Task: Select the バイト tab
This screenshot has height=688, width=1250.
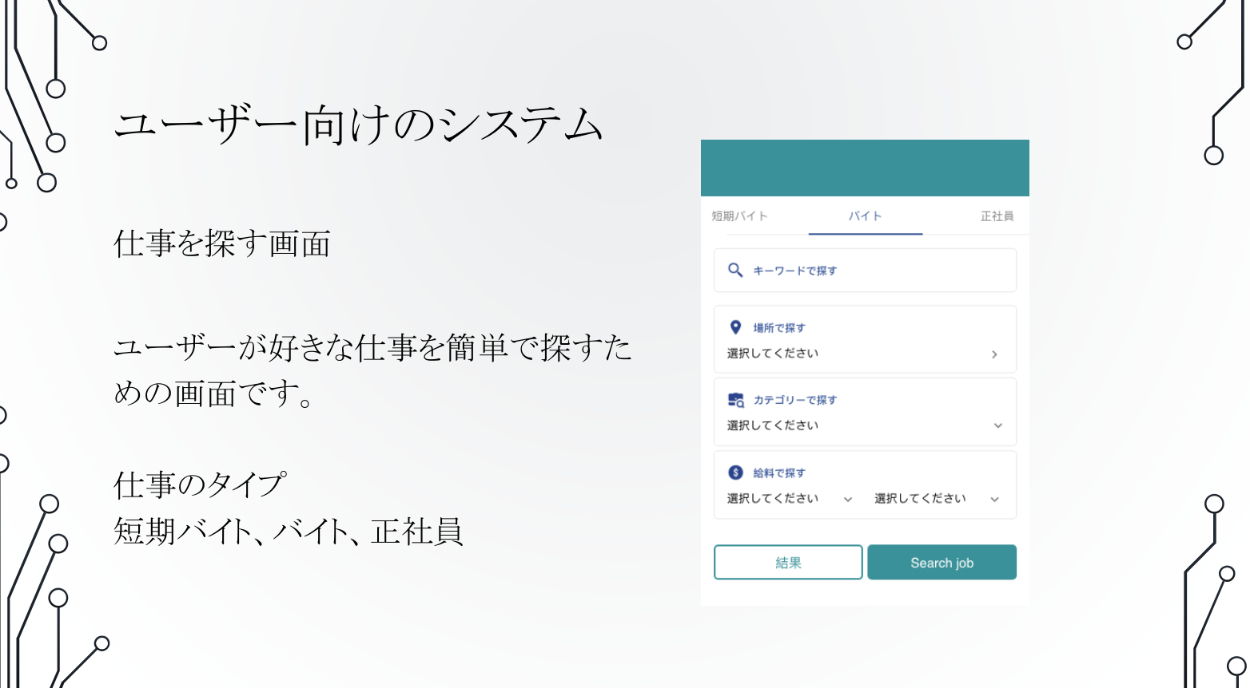Action: [865, 216]
